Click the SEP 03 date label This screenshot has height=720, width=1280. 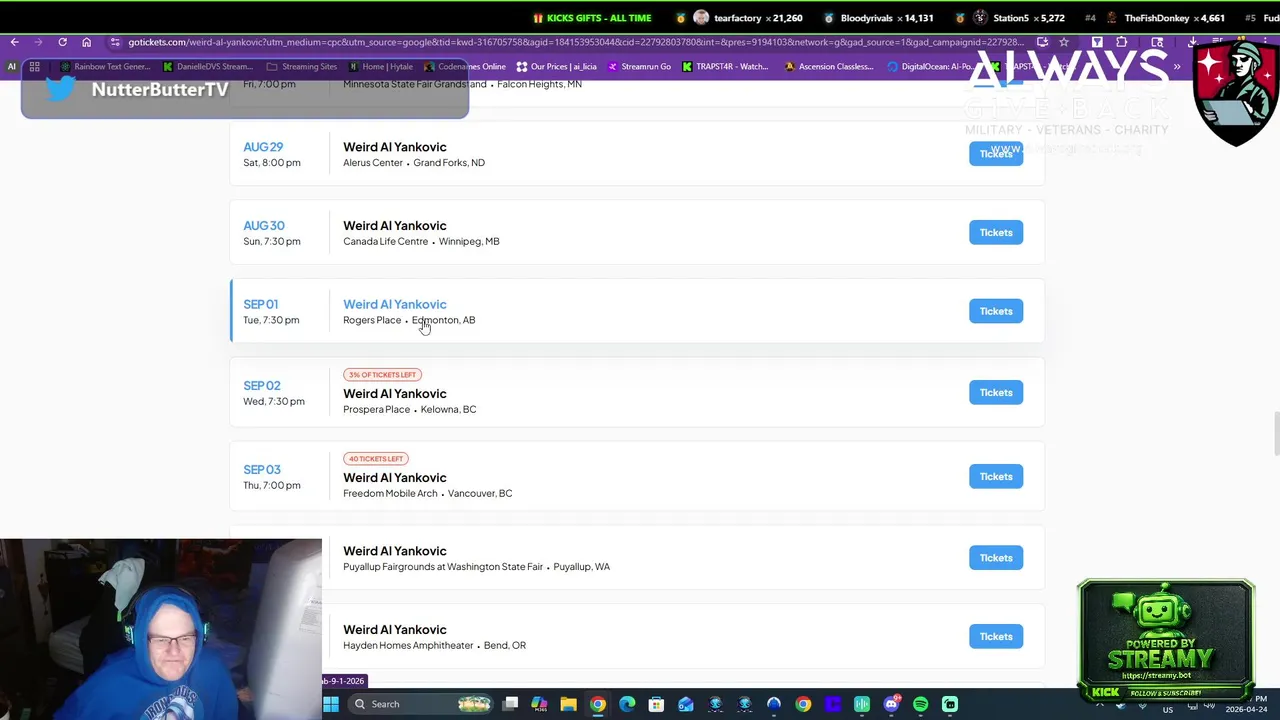262,469
